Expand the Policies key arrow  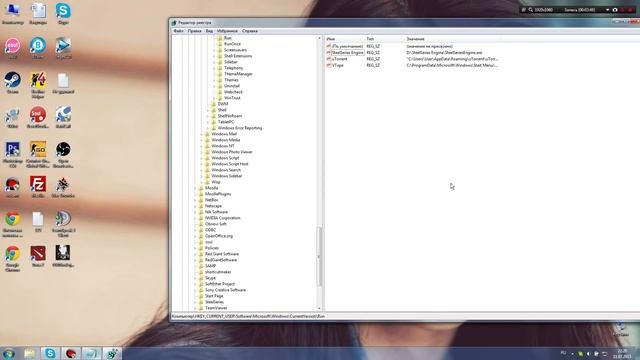pyautogui.click(x=195, y=248)
